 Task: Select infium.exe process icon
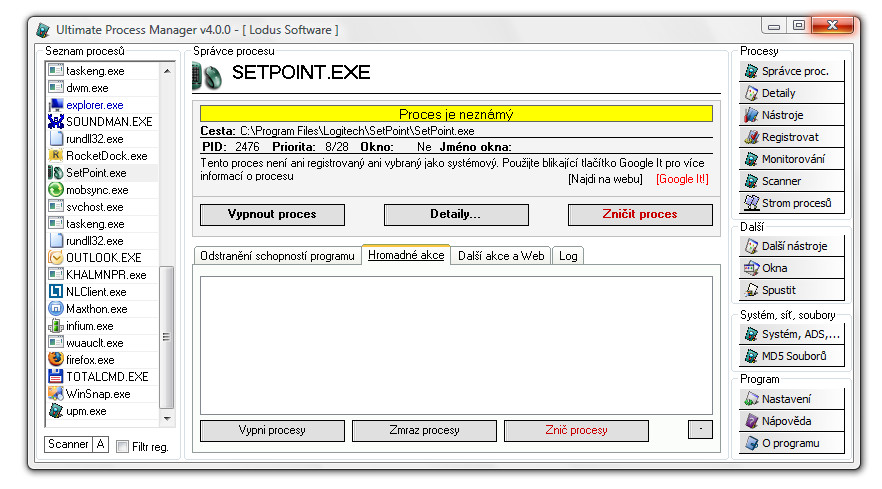point(56,325)
